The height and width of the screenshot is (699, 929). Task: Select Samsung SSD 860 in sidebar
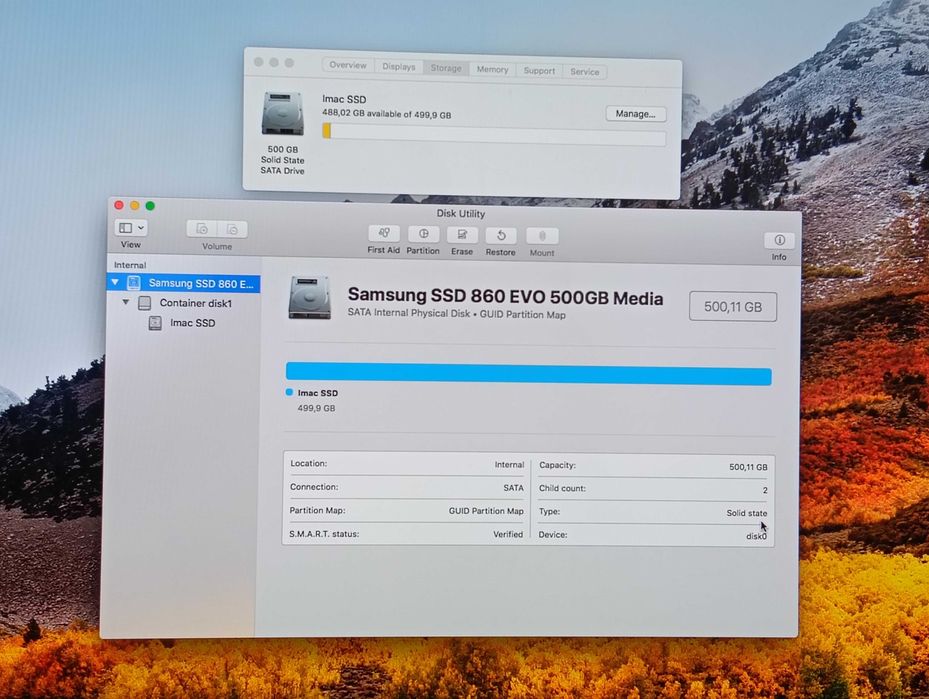pos(184,283)
